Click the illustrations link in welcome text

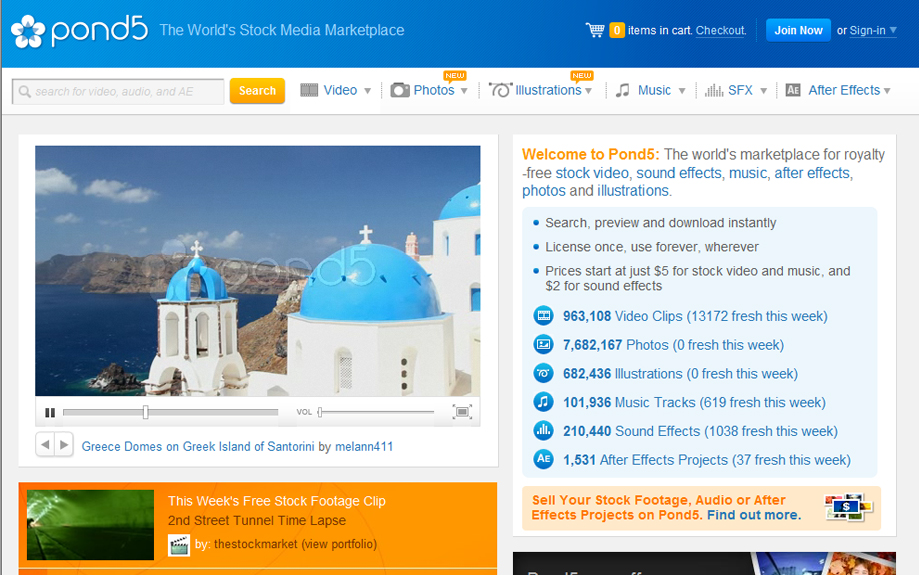click(x=632, y=191)
